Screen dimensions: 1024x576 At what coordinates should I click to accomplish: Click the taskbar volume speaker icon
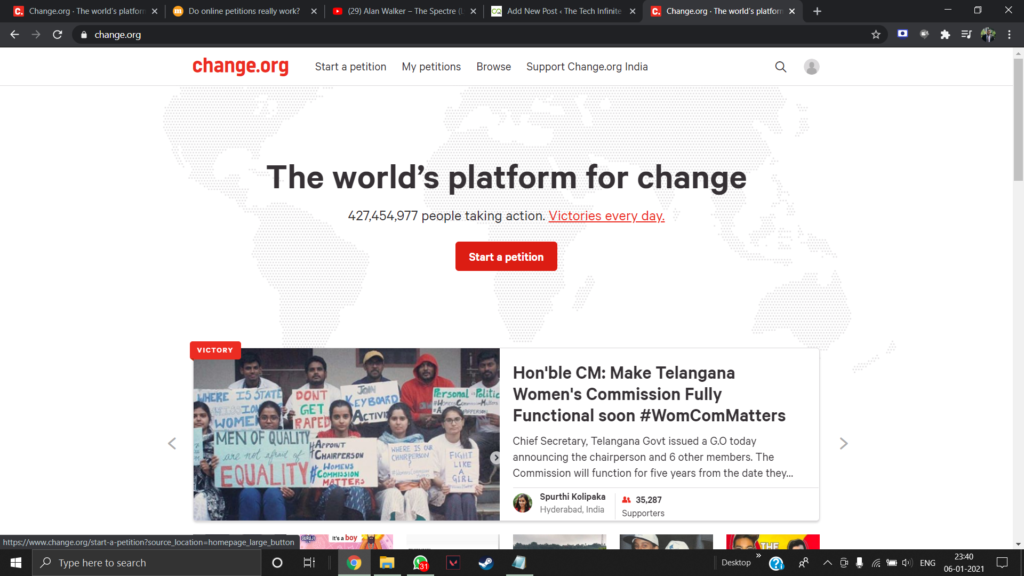pyautogui.click(x=906, y=563)
